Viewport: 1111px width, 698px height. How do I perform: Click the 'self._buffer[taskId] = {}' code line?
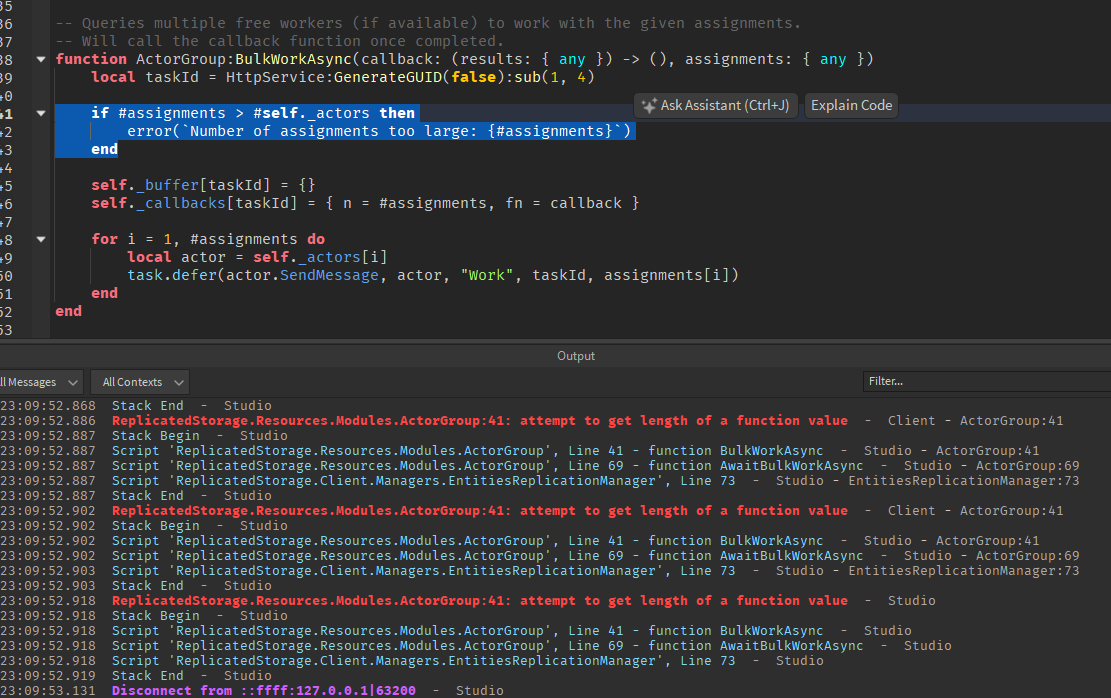[x=203, y=185]
